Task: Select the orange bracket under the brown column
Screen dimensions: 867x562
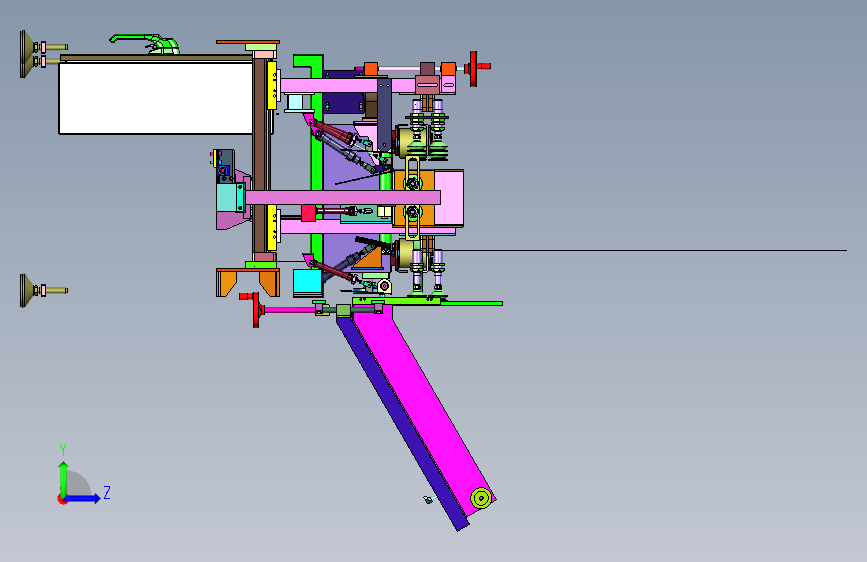Action: pos(248,282)
